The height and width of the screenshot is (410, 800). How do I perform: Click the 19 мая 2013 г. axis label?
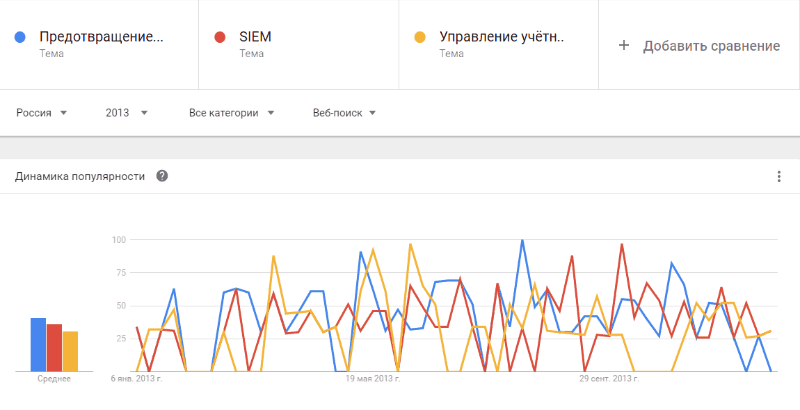[373, 379]
